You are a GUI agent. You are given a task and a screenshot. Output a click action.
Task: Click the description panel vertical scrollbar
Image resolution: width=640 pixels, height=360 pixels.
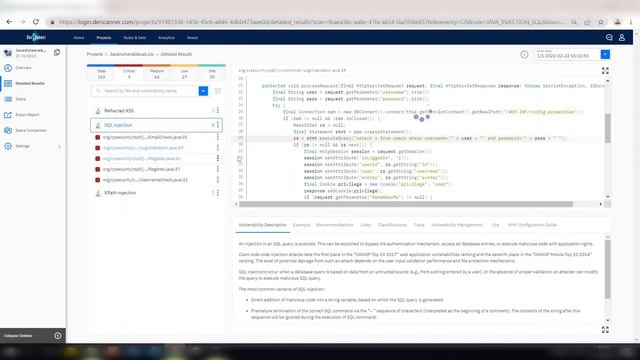pos(607,269)
